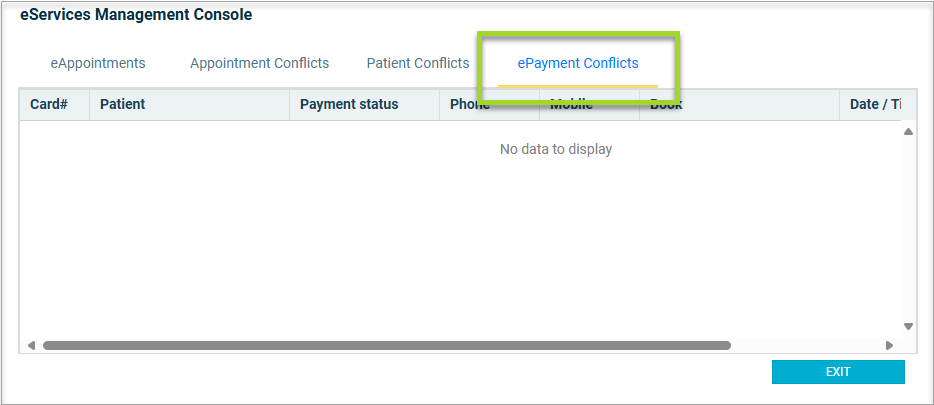
Task: Click the vertical scrollbar up arrow
Action: 909,132
